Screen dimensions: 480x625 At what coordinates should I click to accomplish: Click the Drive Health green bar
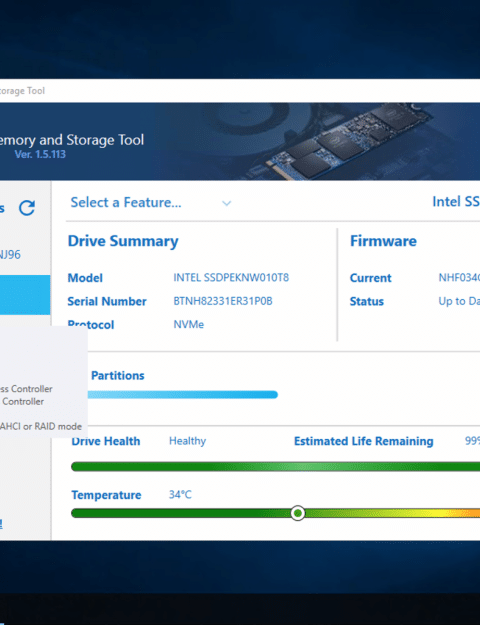click(x=275, y=467)
